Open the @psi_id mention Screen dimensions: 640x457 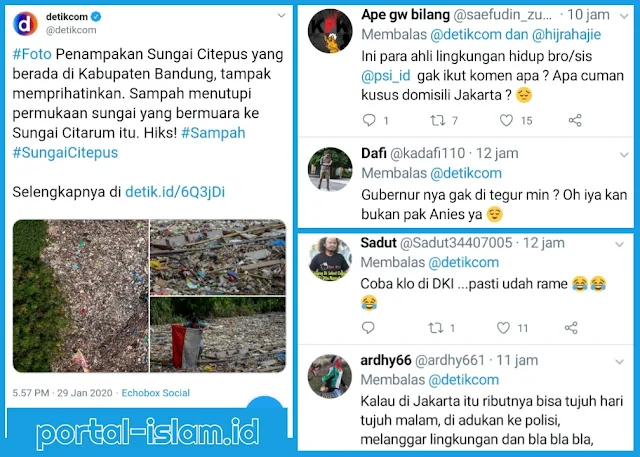pyautogui.click(x=386, y=75)
